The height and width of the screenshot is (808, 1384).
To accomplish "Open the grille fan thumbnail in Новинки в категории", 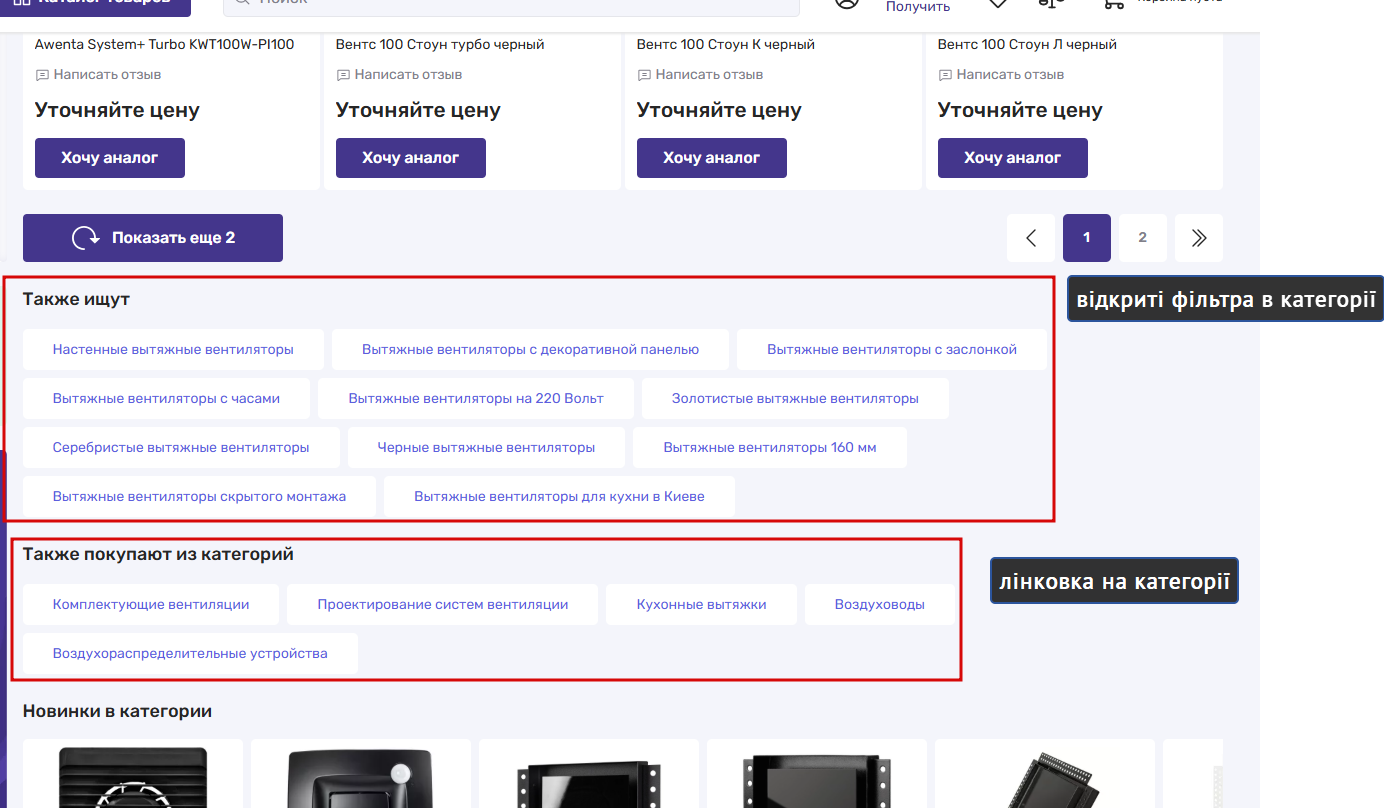I will tap(133, 775).
